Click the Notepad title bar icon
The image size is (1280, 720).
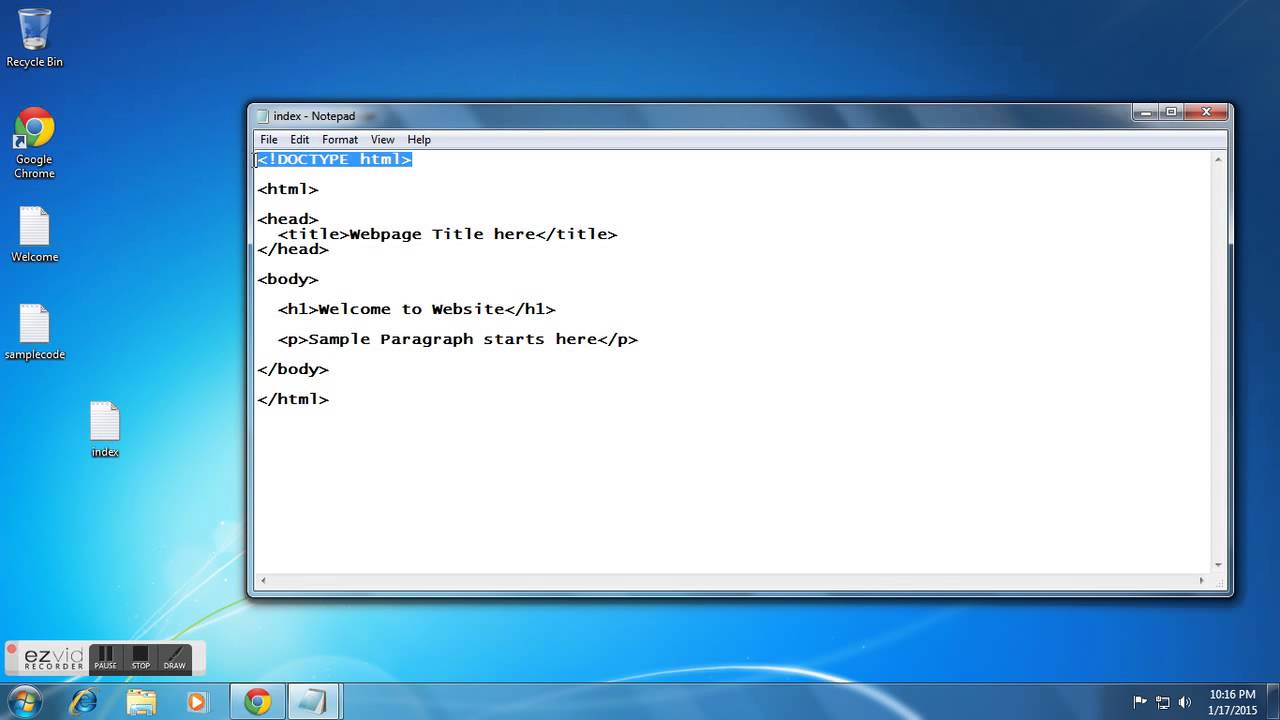click(x=263, y=116)
